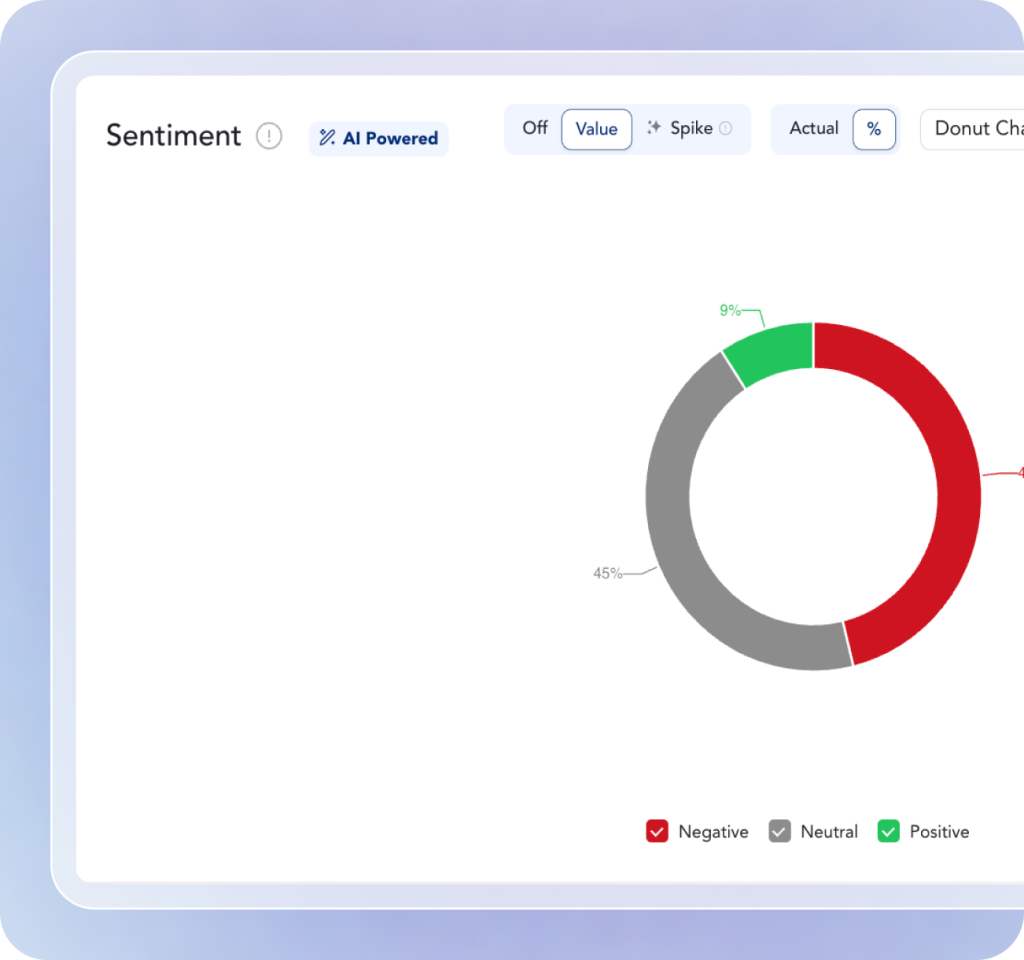Image resolution: width=1024 pixels, height=960 pixels.
Task: Click the magic wand icon in AI Powered badge
Action: (x=327, y=138)
